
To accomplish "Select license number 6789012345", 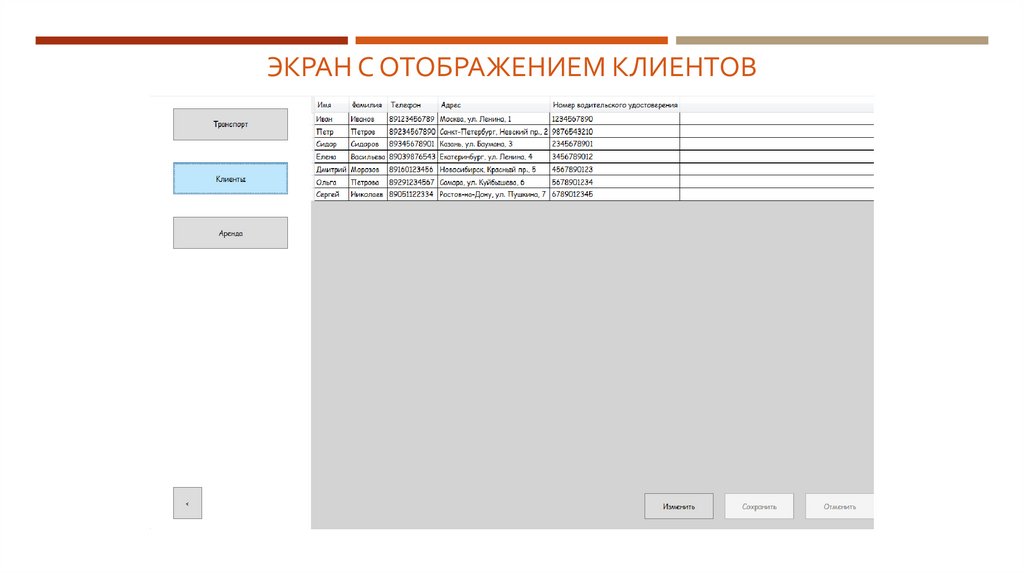I will click(615, 195).
